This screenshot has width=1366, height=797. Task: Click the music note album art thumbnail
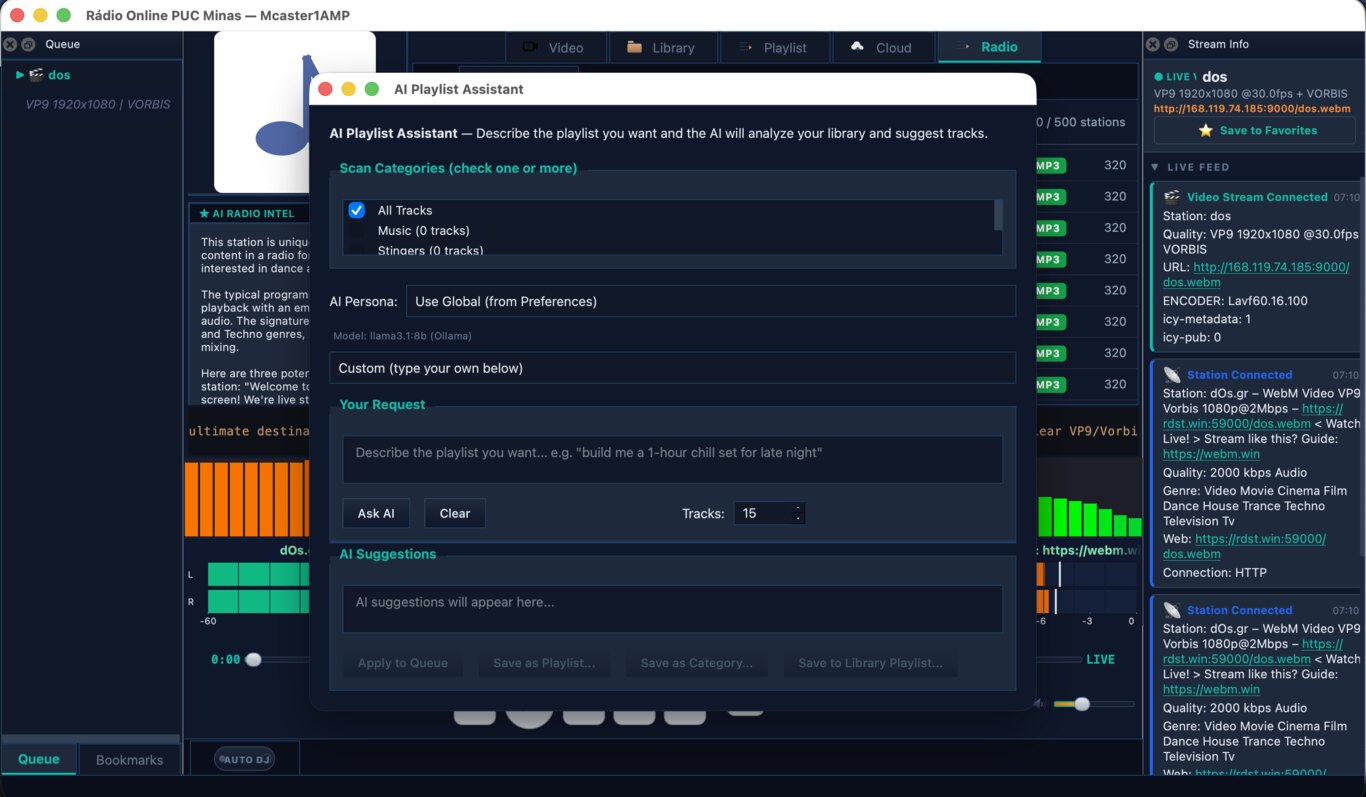pyautogui.click(x=295, y=111)
